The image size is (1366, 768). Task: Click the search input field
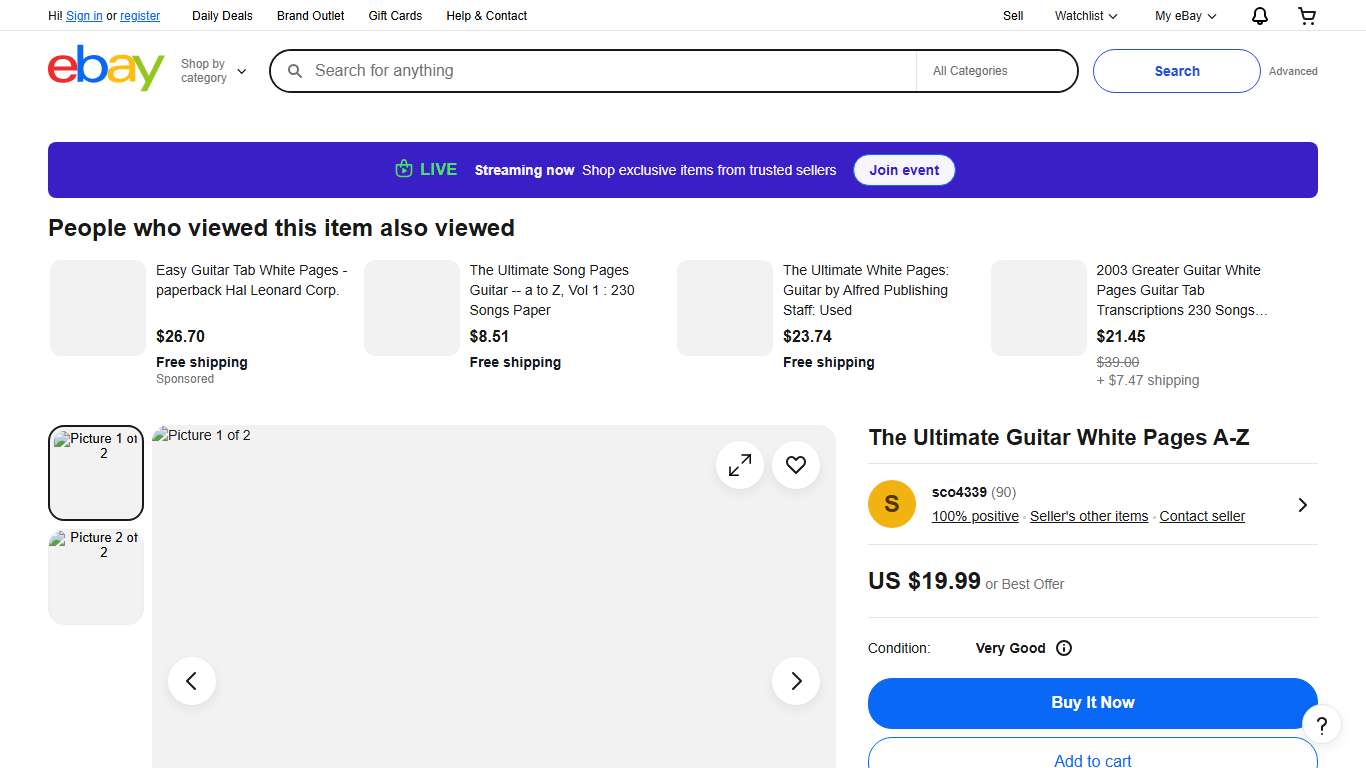[600, 71]
